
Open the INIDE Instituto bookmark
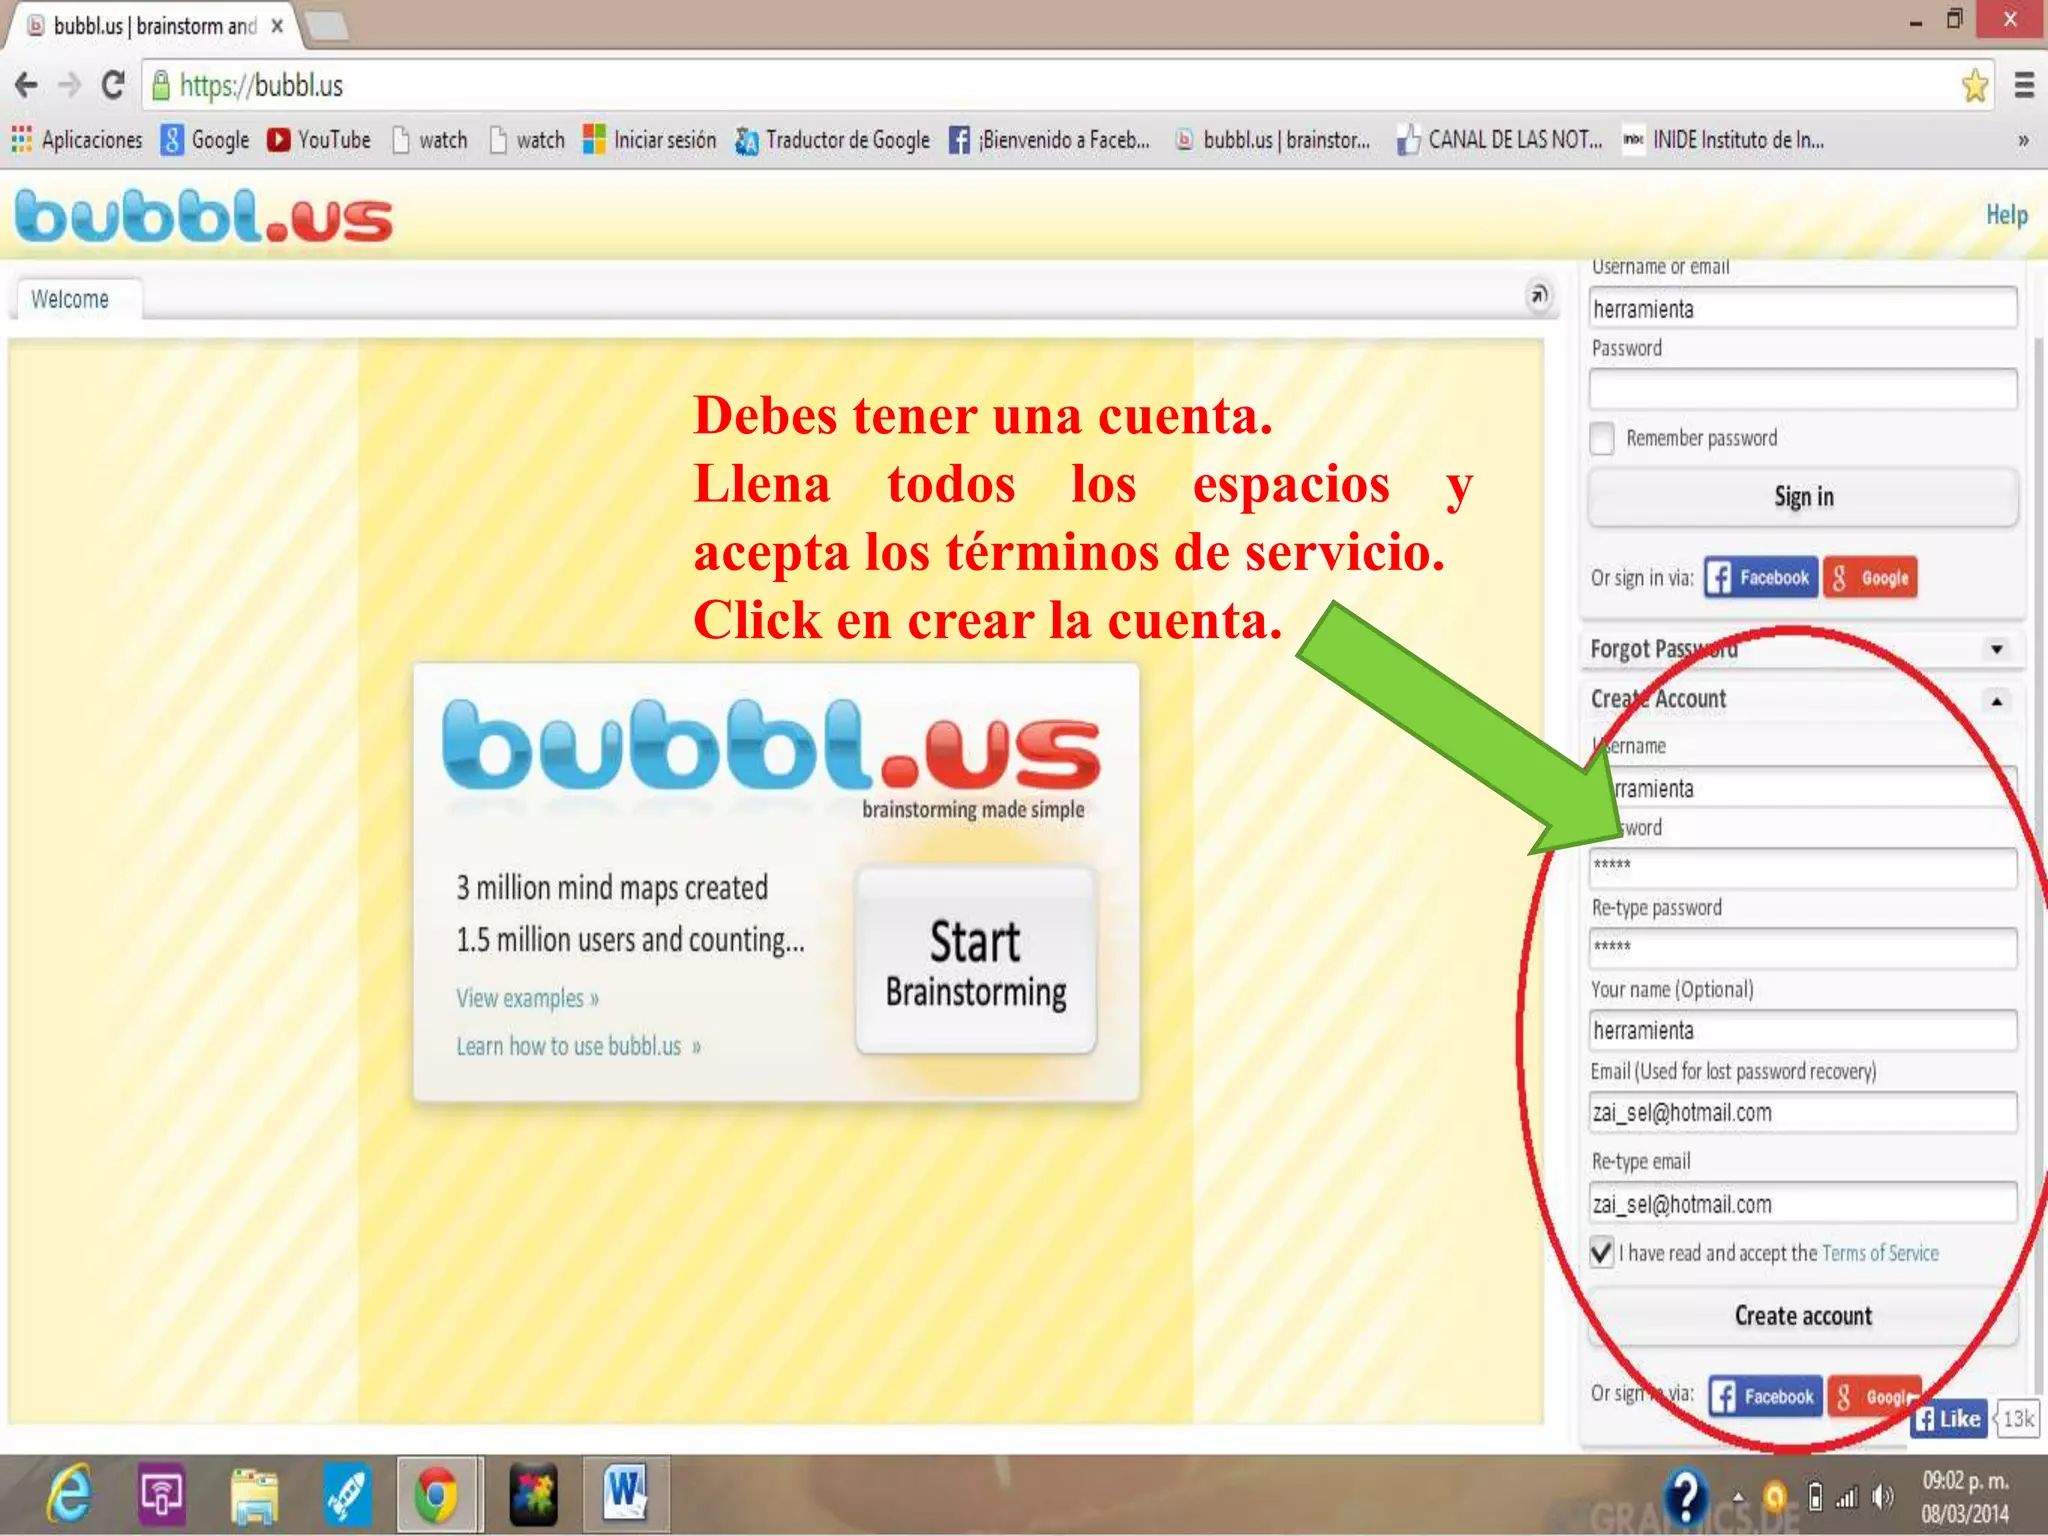click(1723, 140)
